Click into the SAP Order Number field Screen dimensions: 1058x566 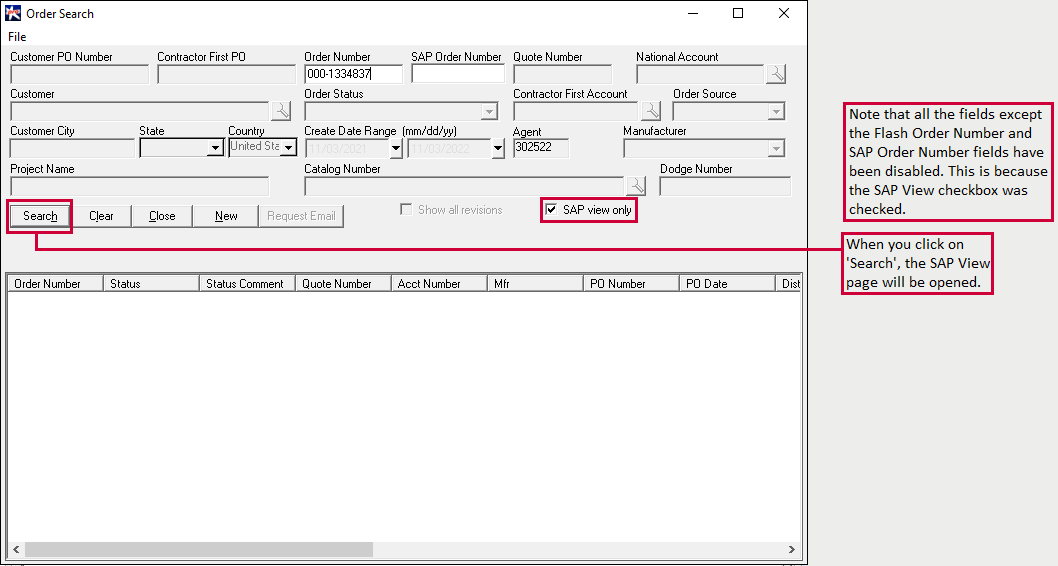tap(458, 74)
